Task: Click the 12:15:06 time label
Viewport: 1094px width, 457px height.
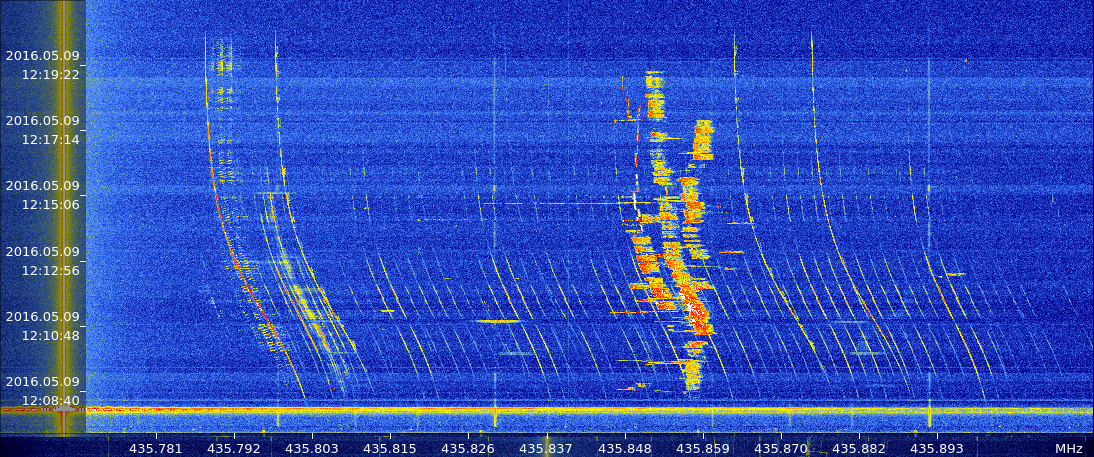Action: coord(50,205)
